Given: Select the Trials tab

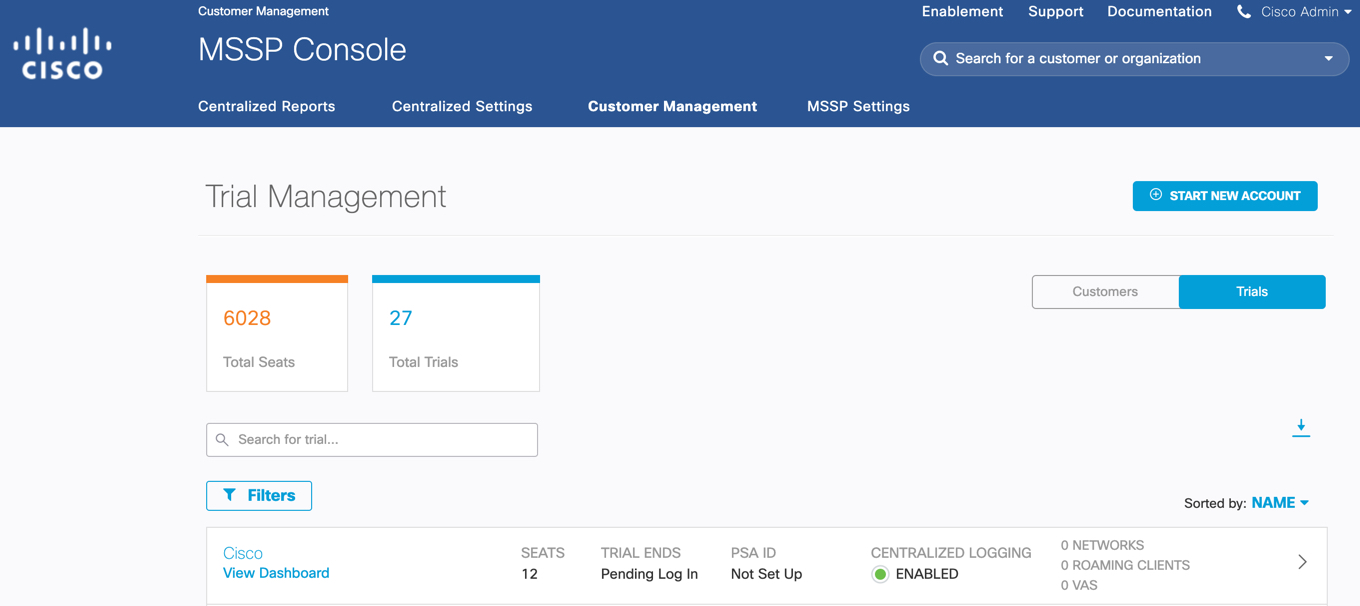Looking at the screenshot, I should point(1252,292).
